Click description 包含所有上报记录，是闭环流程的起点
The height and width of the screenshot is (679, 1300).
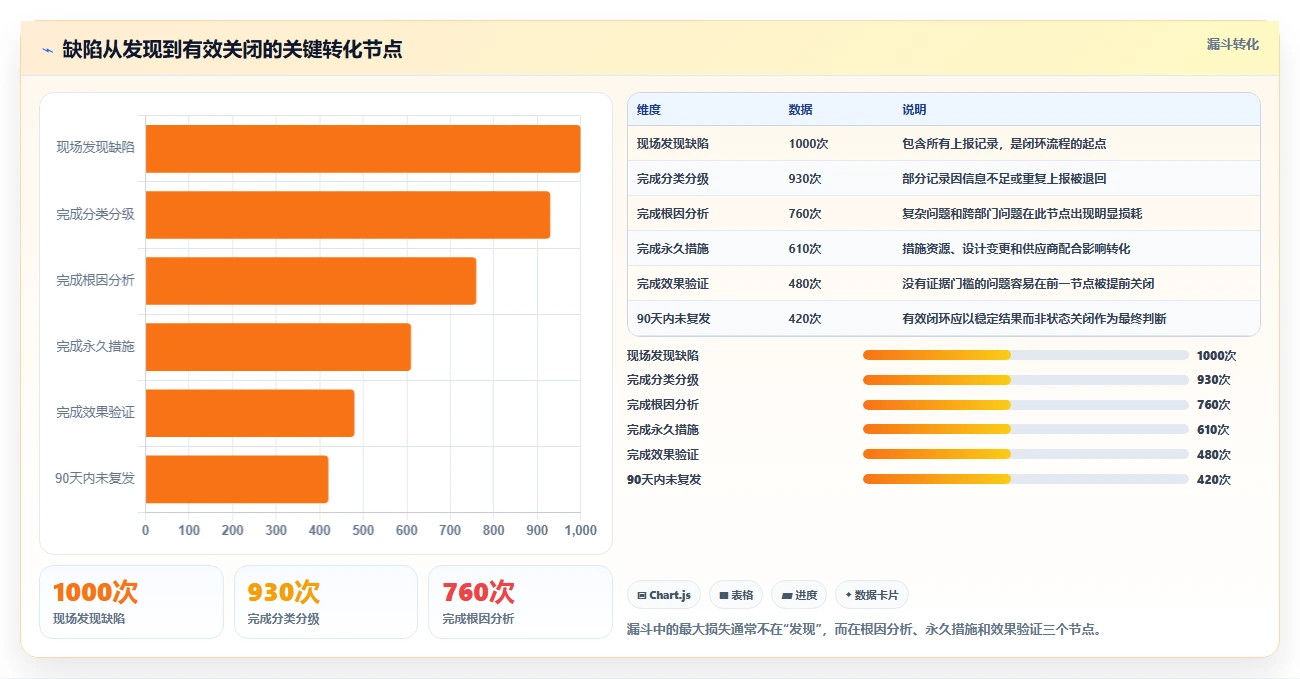click(x=1004, y=144)
